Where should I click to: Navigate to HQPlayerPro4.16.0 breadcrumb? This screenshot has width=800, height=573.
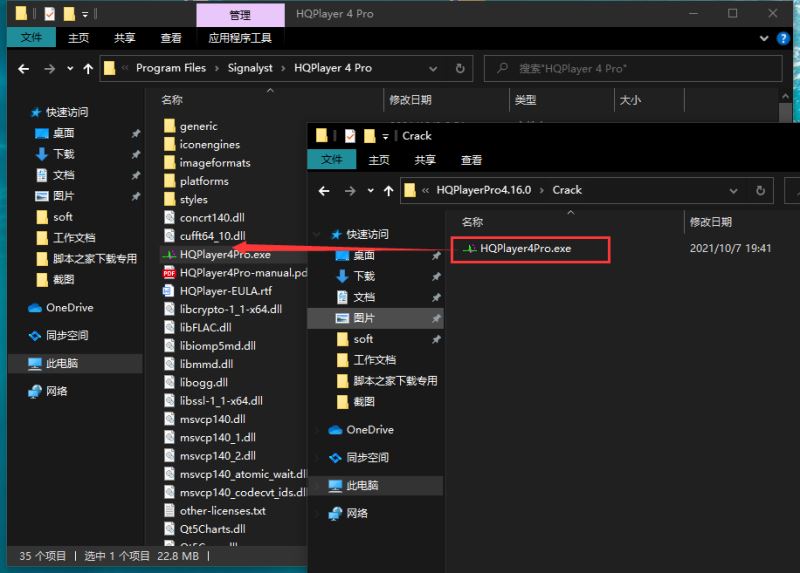(x=484, y=190)
